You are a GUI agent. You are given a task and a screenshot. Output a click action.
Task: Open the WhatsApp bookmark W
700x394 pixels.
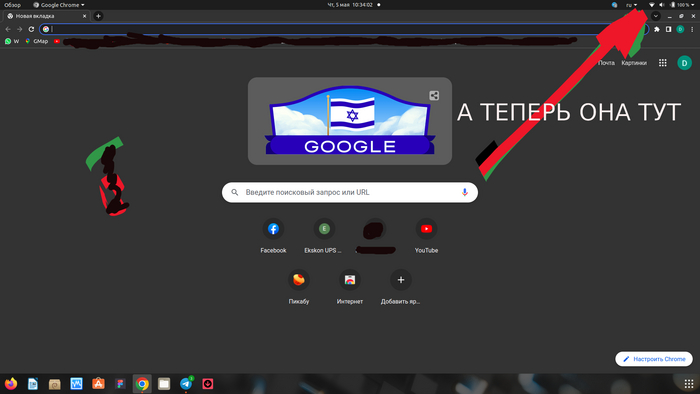pyautogui.click(x=12, y=41)
